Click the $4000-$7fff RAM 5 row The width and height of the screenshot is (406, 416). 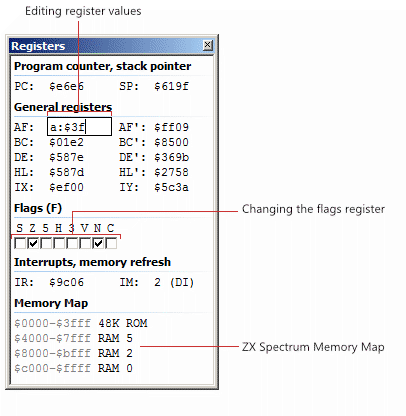[73, 338]
